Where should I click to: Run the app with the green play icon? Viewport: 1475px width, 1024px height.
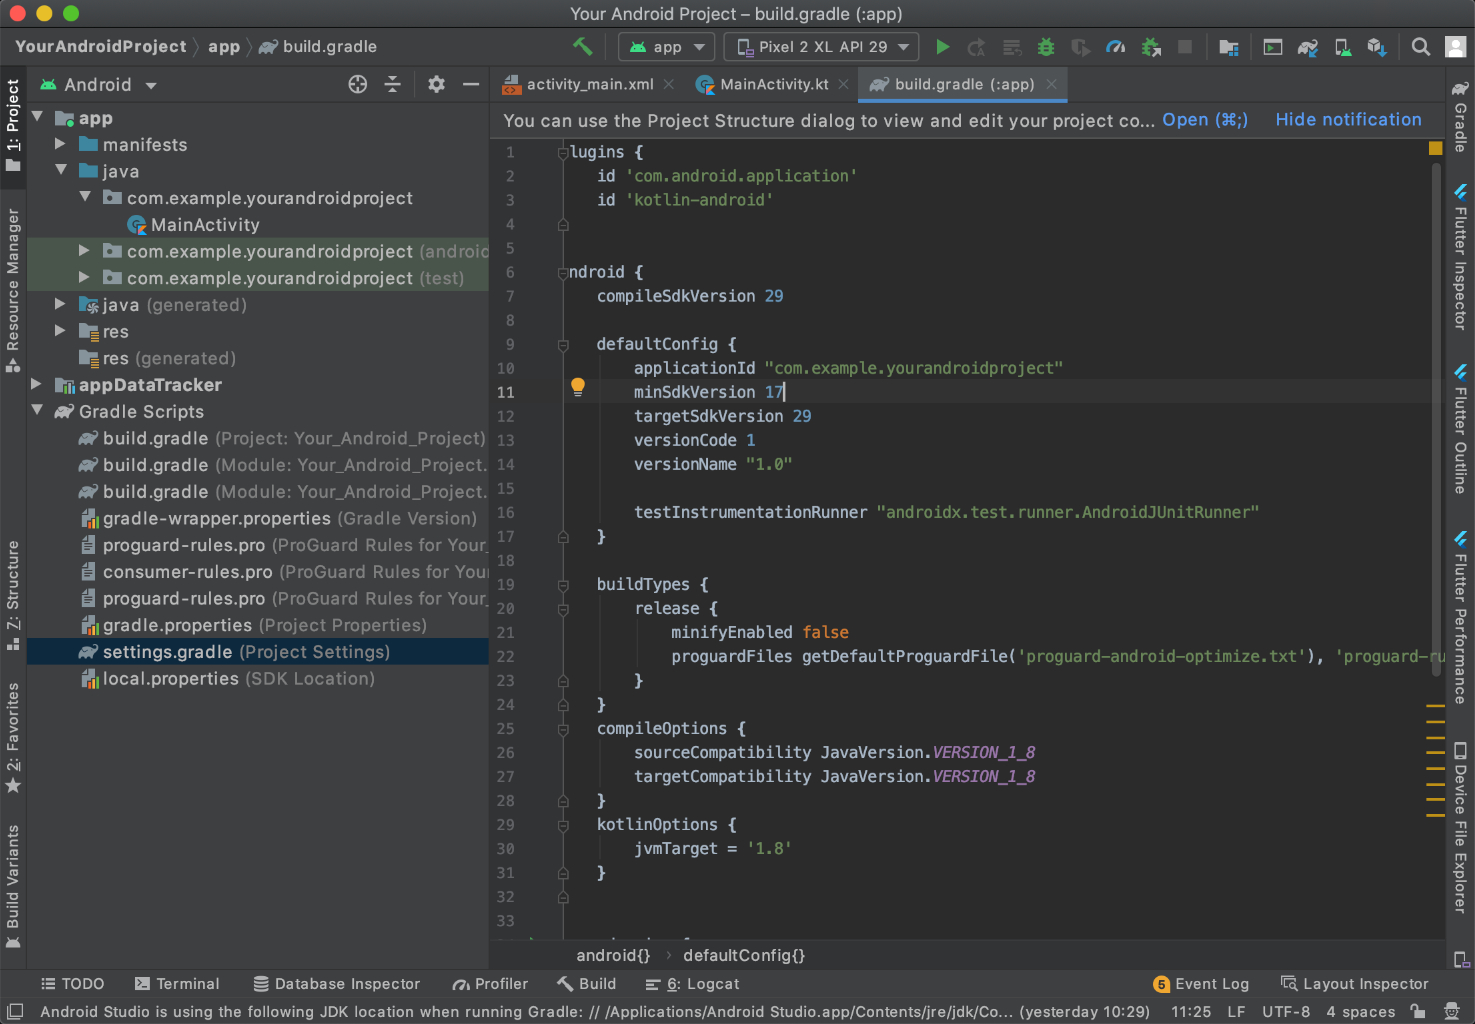(942, 47)
